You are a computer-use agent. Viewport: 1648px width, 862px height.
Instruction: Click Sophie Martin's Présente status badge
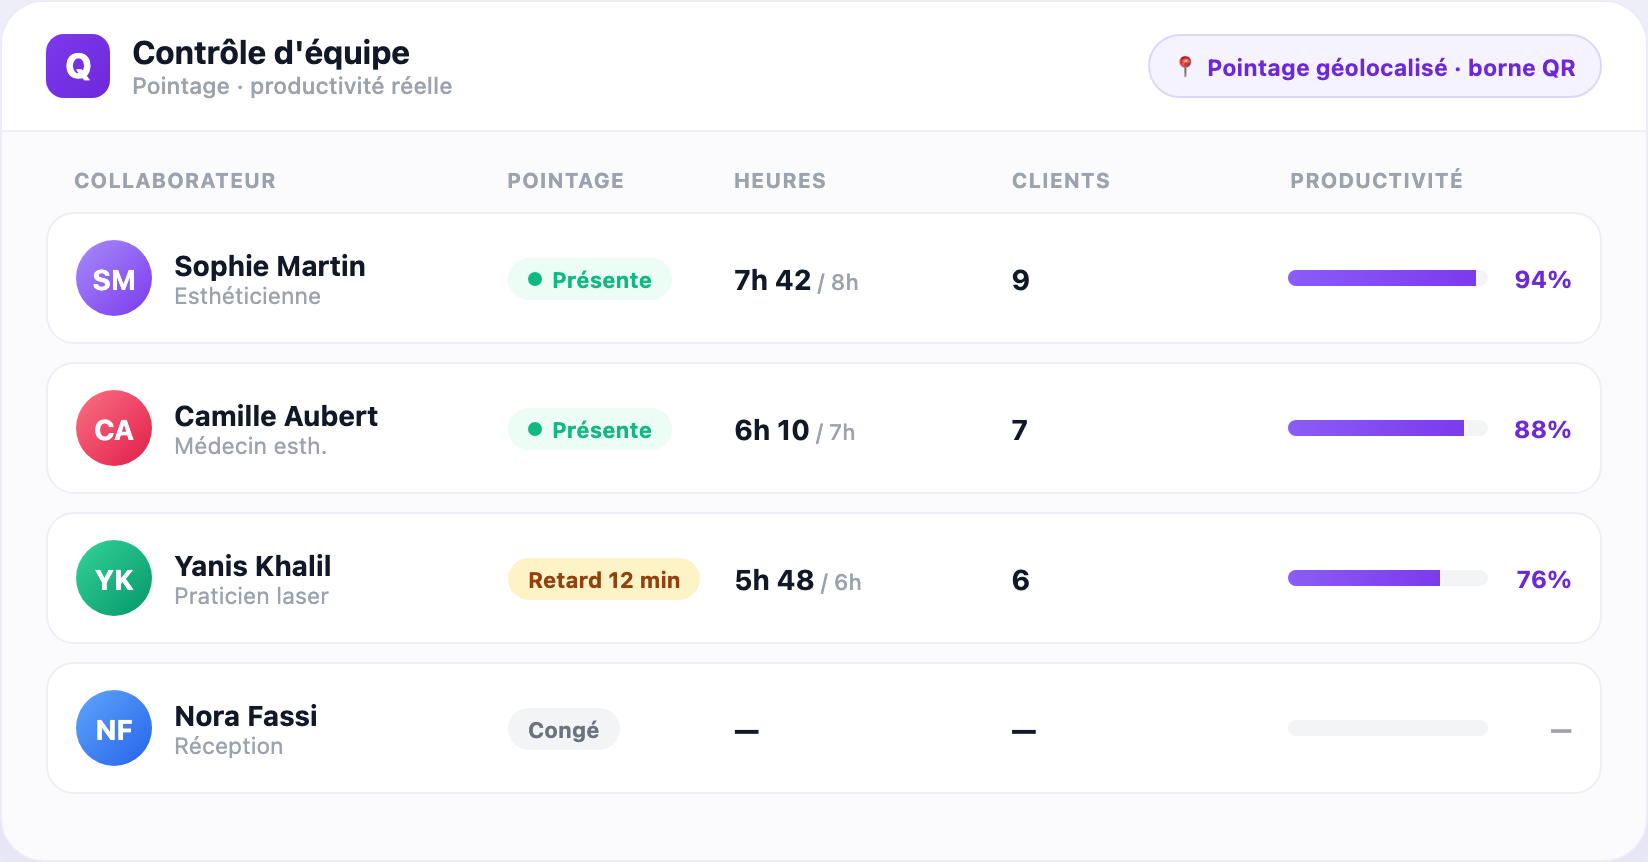pos(590,279)
